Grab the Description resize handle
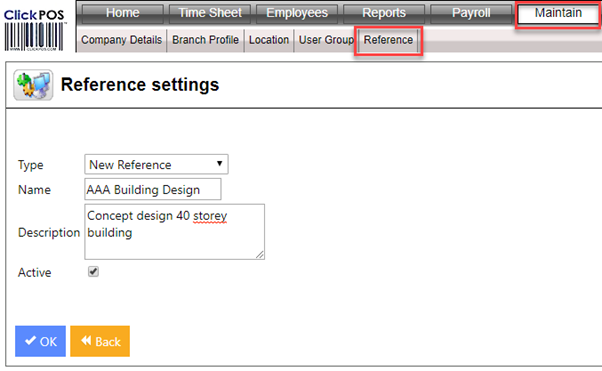602x371 pixels. (x=260, y=255)
